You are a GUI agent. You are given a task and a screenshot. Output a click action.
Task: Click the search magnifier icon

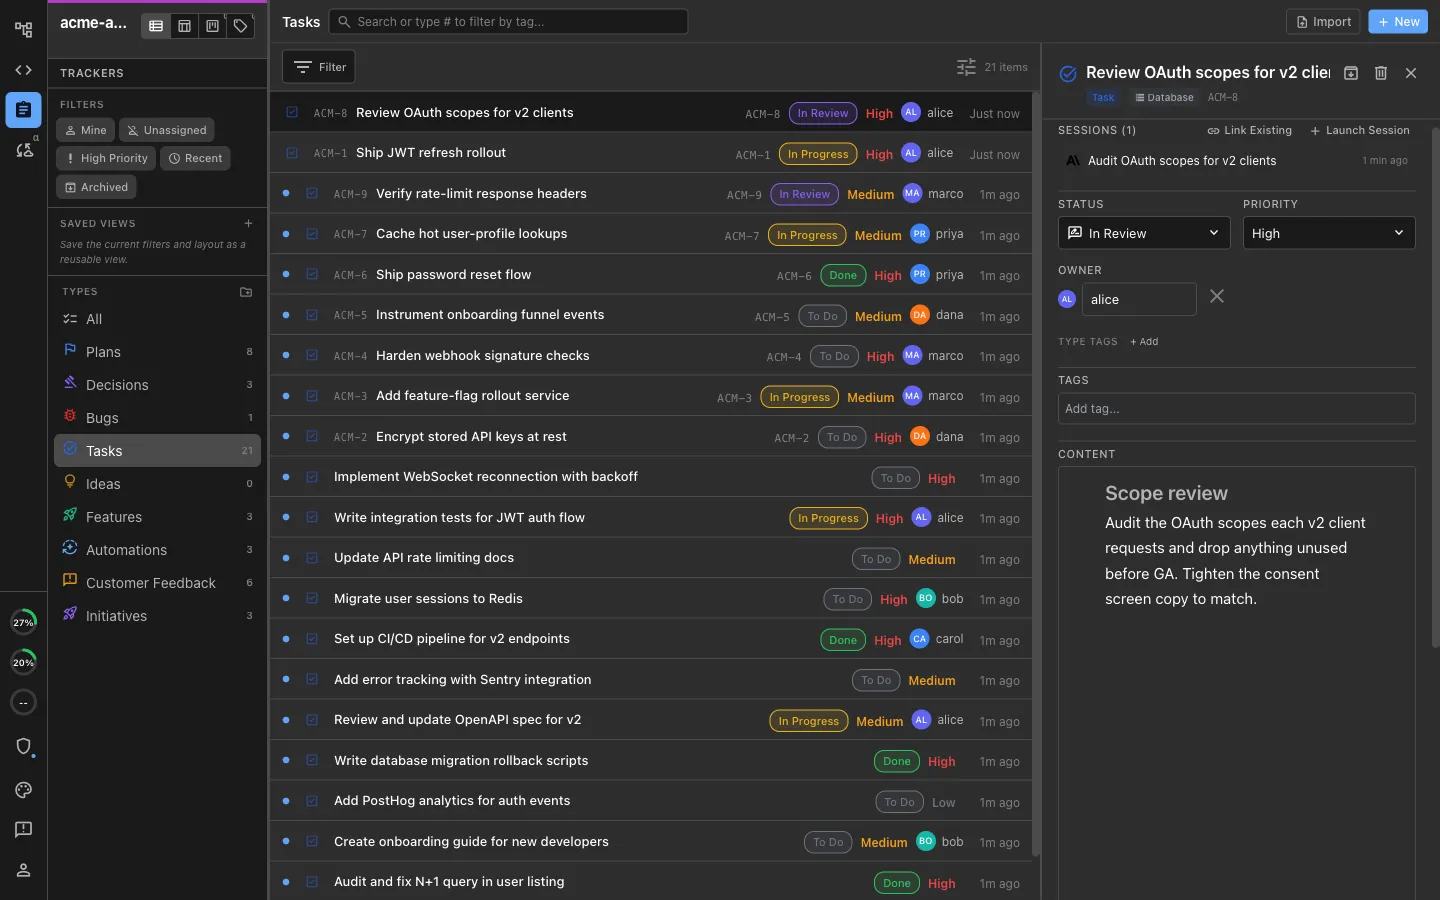click(x=344, y=21)
